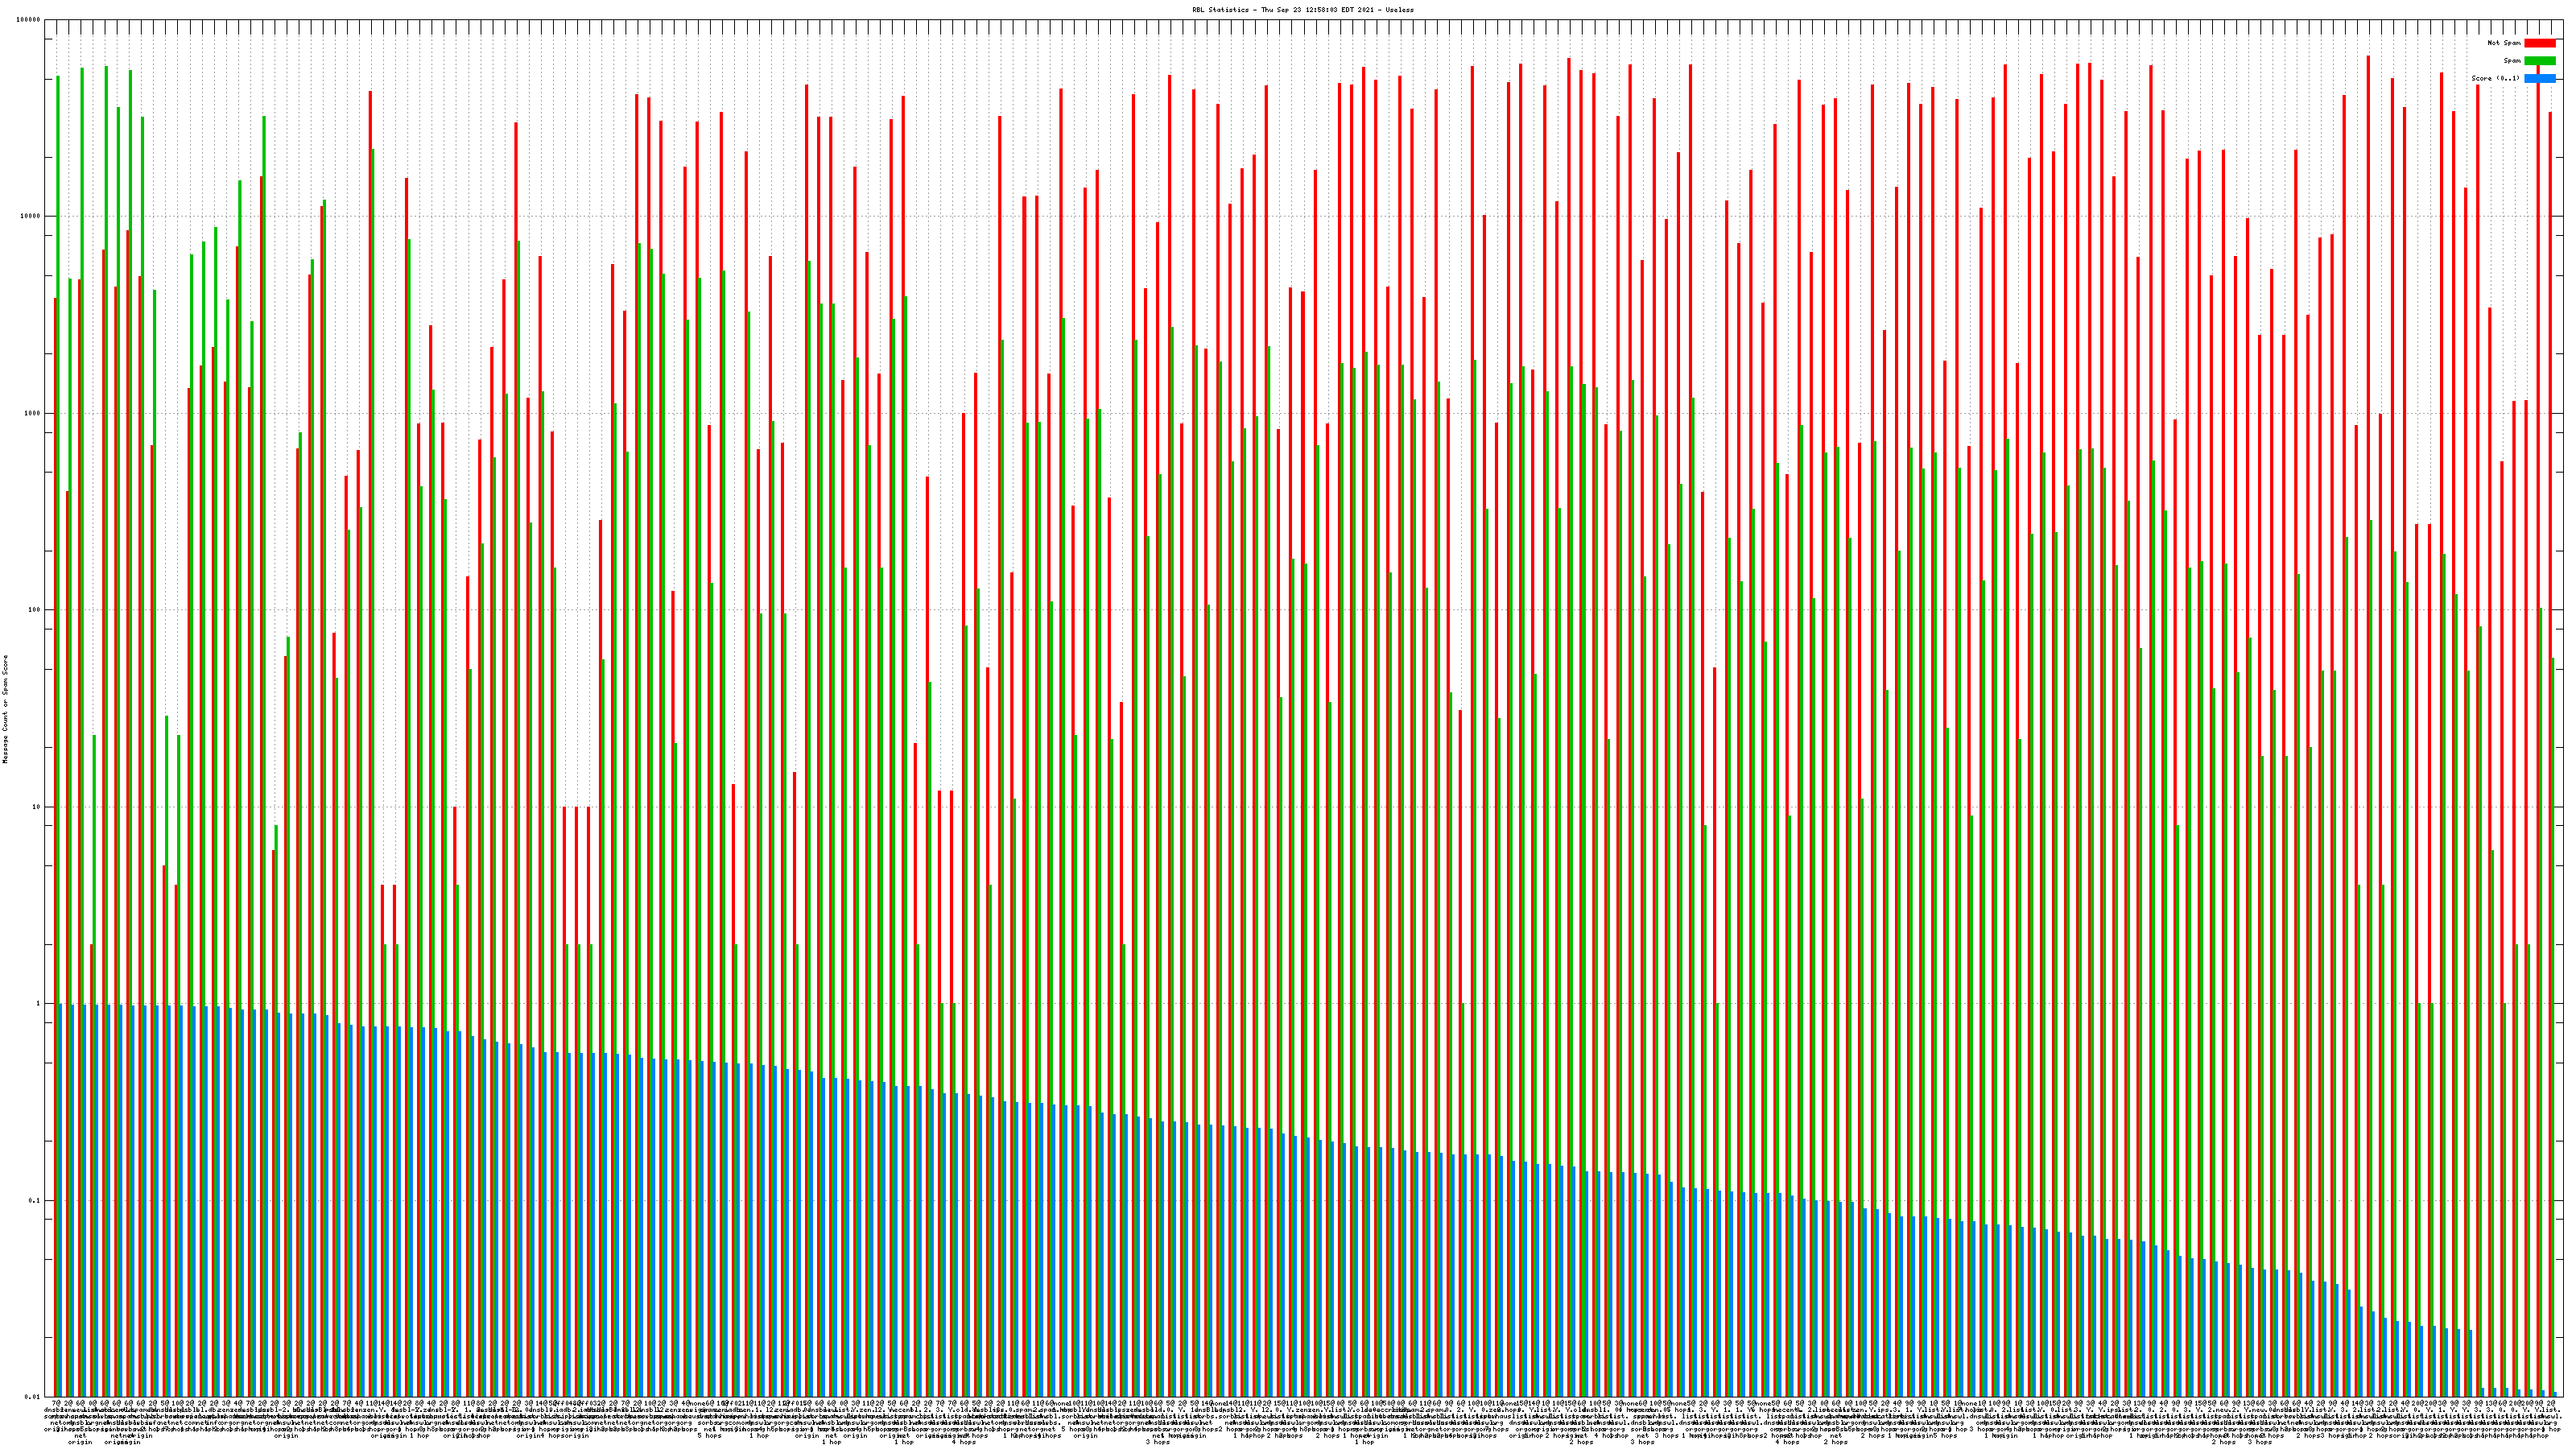Click the 100000 y-axis tick label
The height and width of the screenshot is (1449, 2576).
tap(29, 20)
